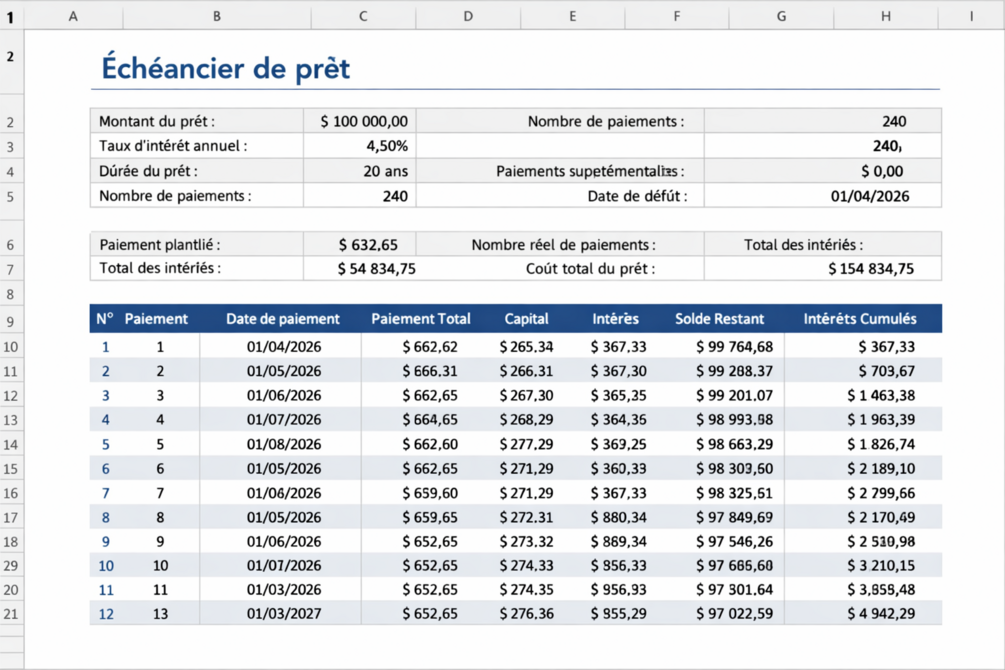Select cumulative interest cell '$ 1 463,38'
The width and height of the screenshot is (1005, 670).
pyautogui.click(x=881, y=396)
